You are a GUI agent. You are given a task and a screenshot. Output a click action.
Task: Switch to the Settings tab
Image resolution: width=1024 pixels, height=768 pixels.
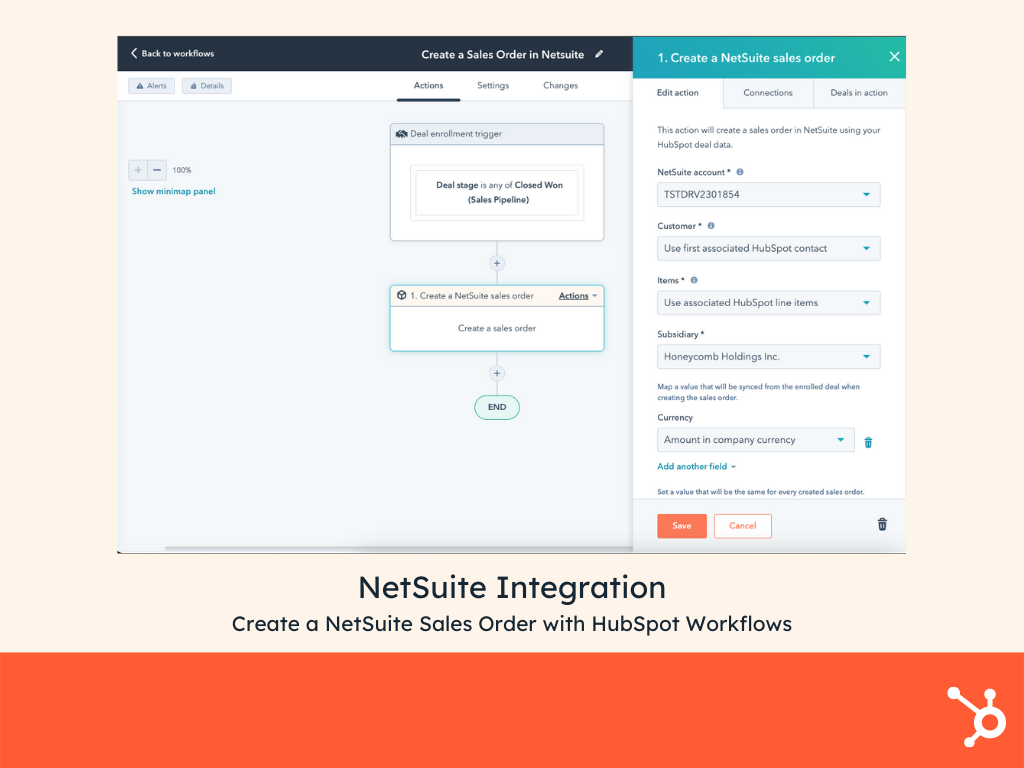[493, 86]
